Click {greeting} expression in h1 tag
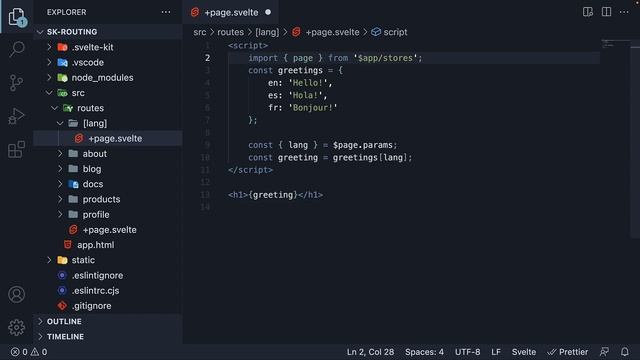The width and height of the screenshot is (640, 360). [x=273, y=195]
